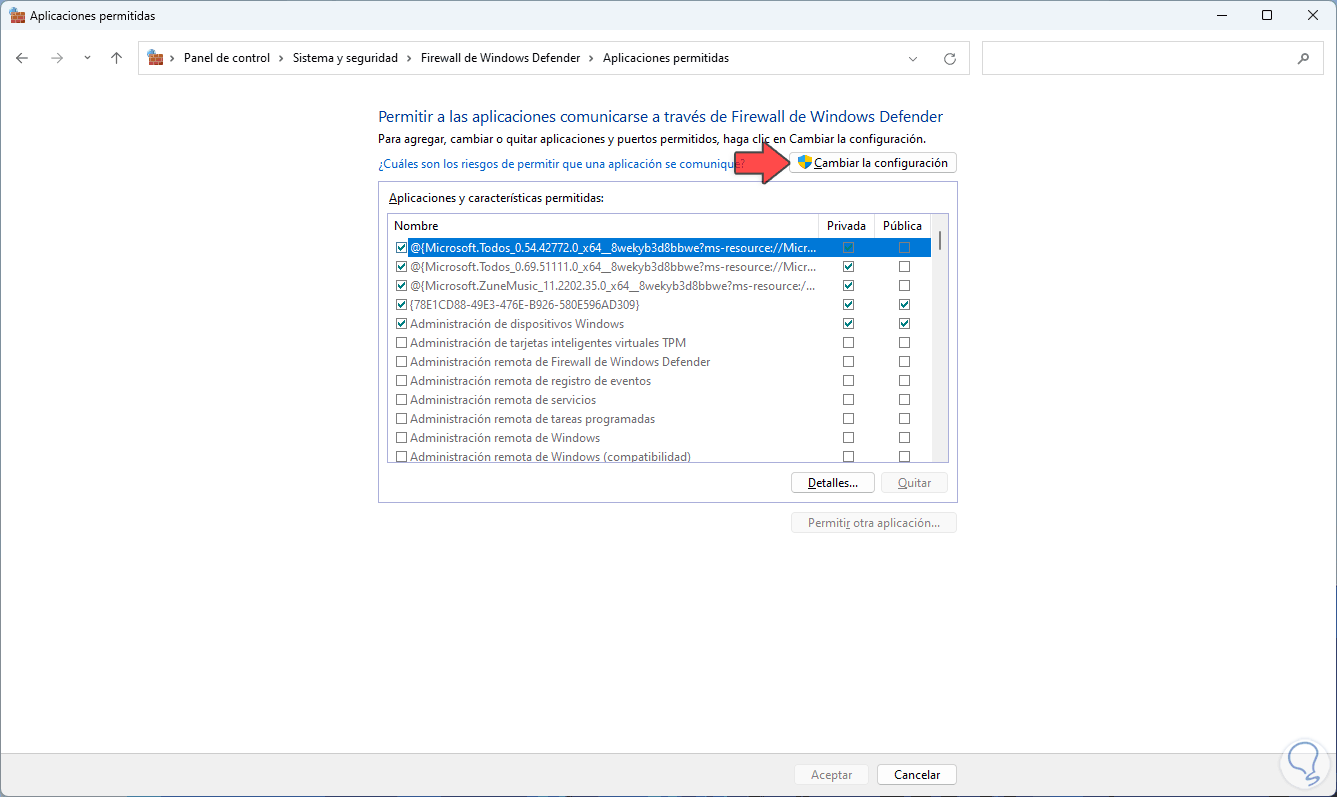Image resolution: width=1337 pixels, height=797 pixels.
Task: Toggle Pública for Microsoft.Todos_0.69.51111.0
Action: coord(904,267)
